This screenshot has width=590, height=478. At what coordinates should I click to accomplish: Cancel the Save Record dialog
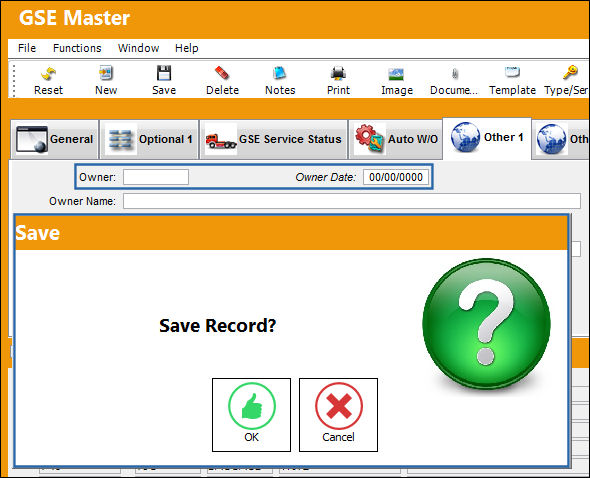coord(338,415)
